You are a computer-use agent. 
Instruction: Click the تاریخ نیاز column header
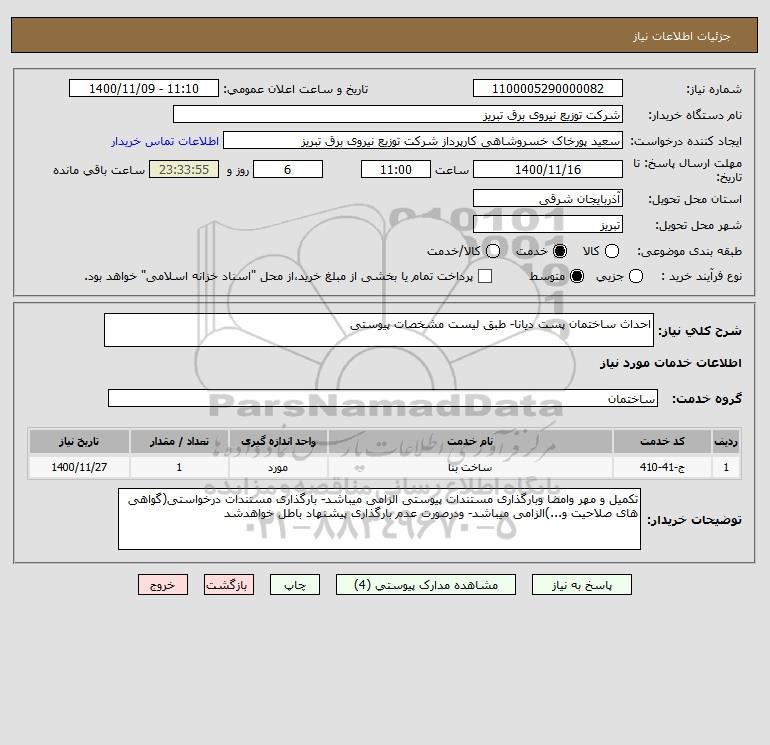[79, 441]
